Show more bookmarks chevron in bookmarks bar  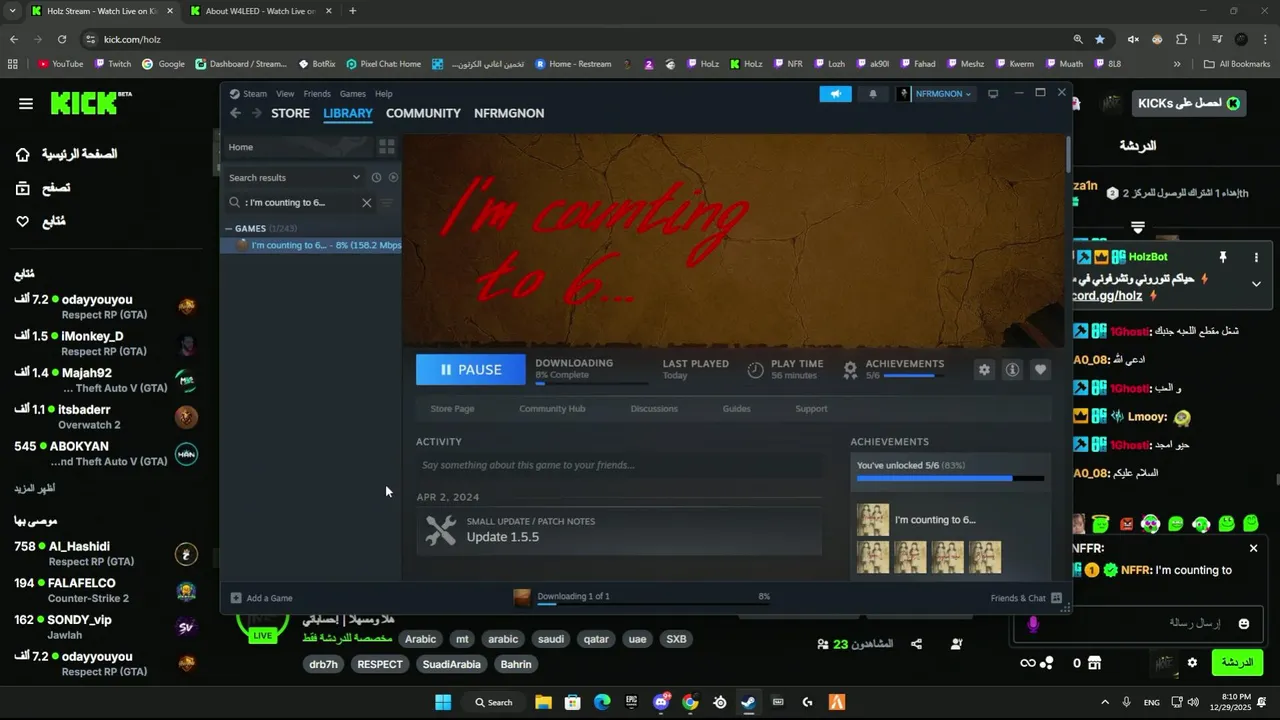[1177, 64]
